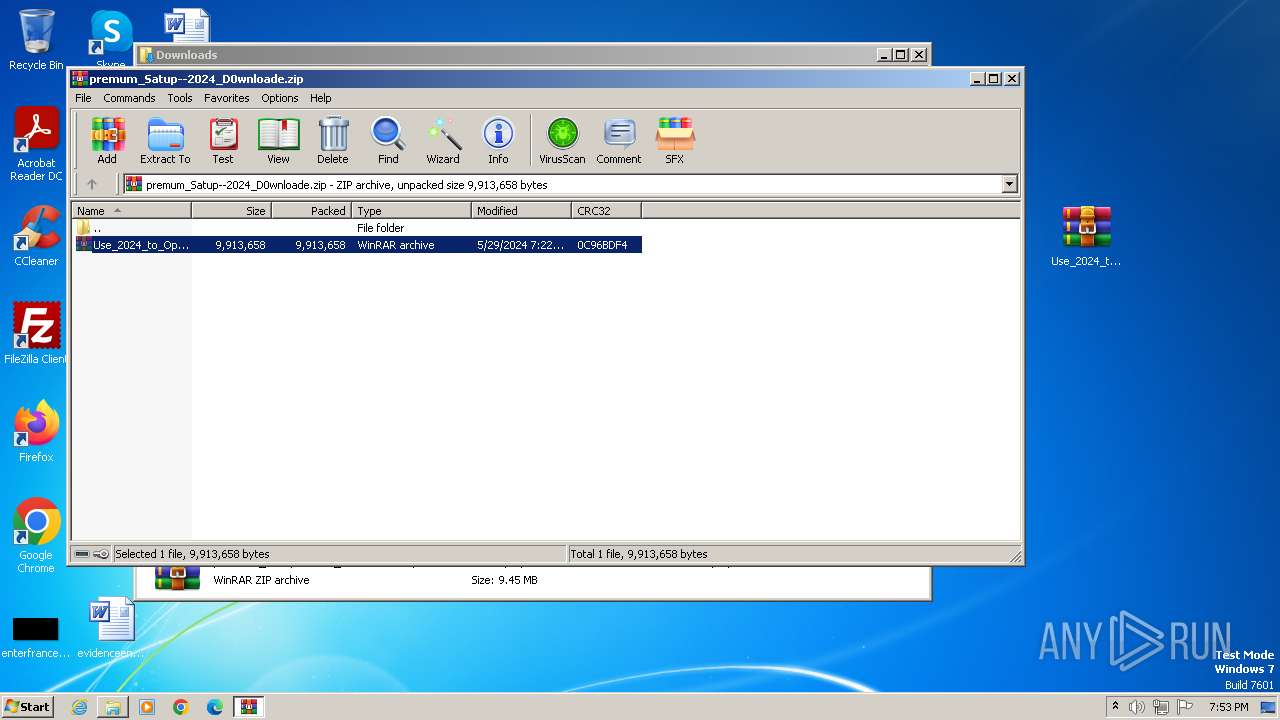The width and height of the screenshot is (1280, 720).
Task: Sort by the Name column header
Action: pyautogui.click(x=131, y=211)
